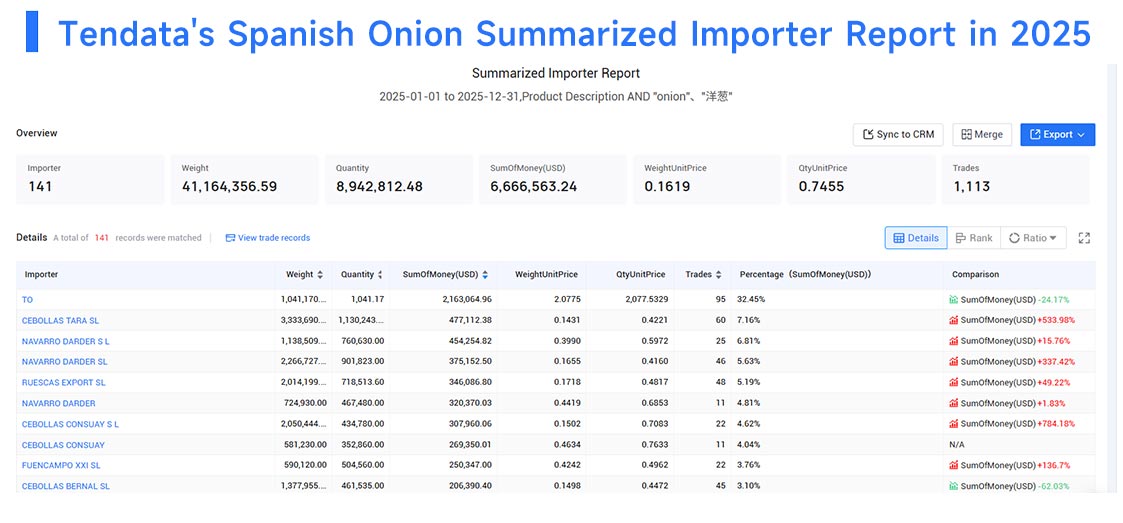Viewport: 1123px width, 523px height.
Task: Click QtyUnitPrice value 0.7455
Action: pos(821,187)
